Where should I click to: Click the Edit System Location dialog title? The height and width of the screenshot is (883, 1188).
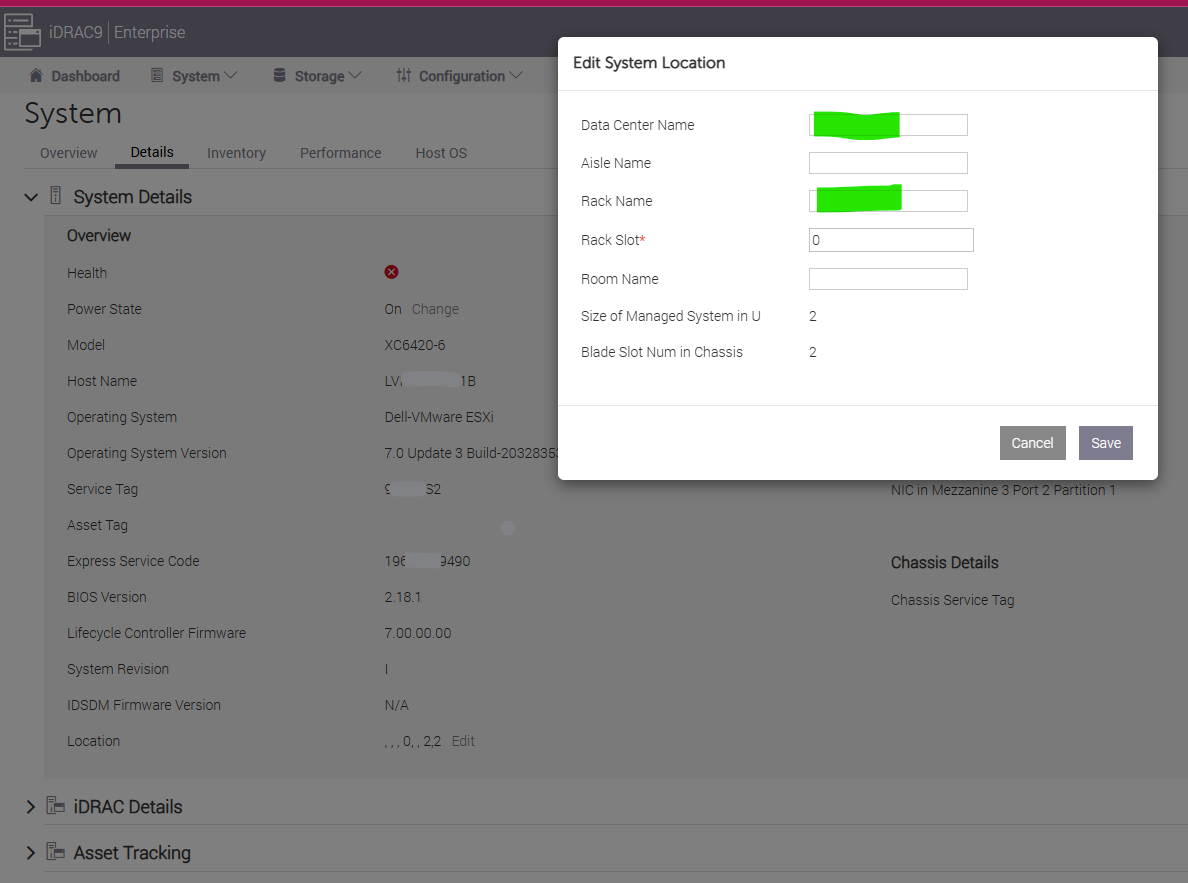pos(649,63)
